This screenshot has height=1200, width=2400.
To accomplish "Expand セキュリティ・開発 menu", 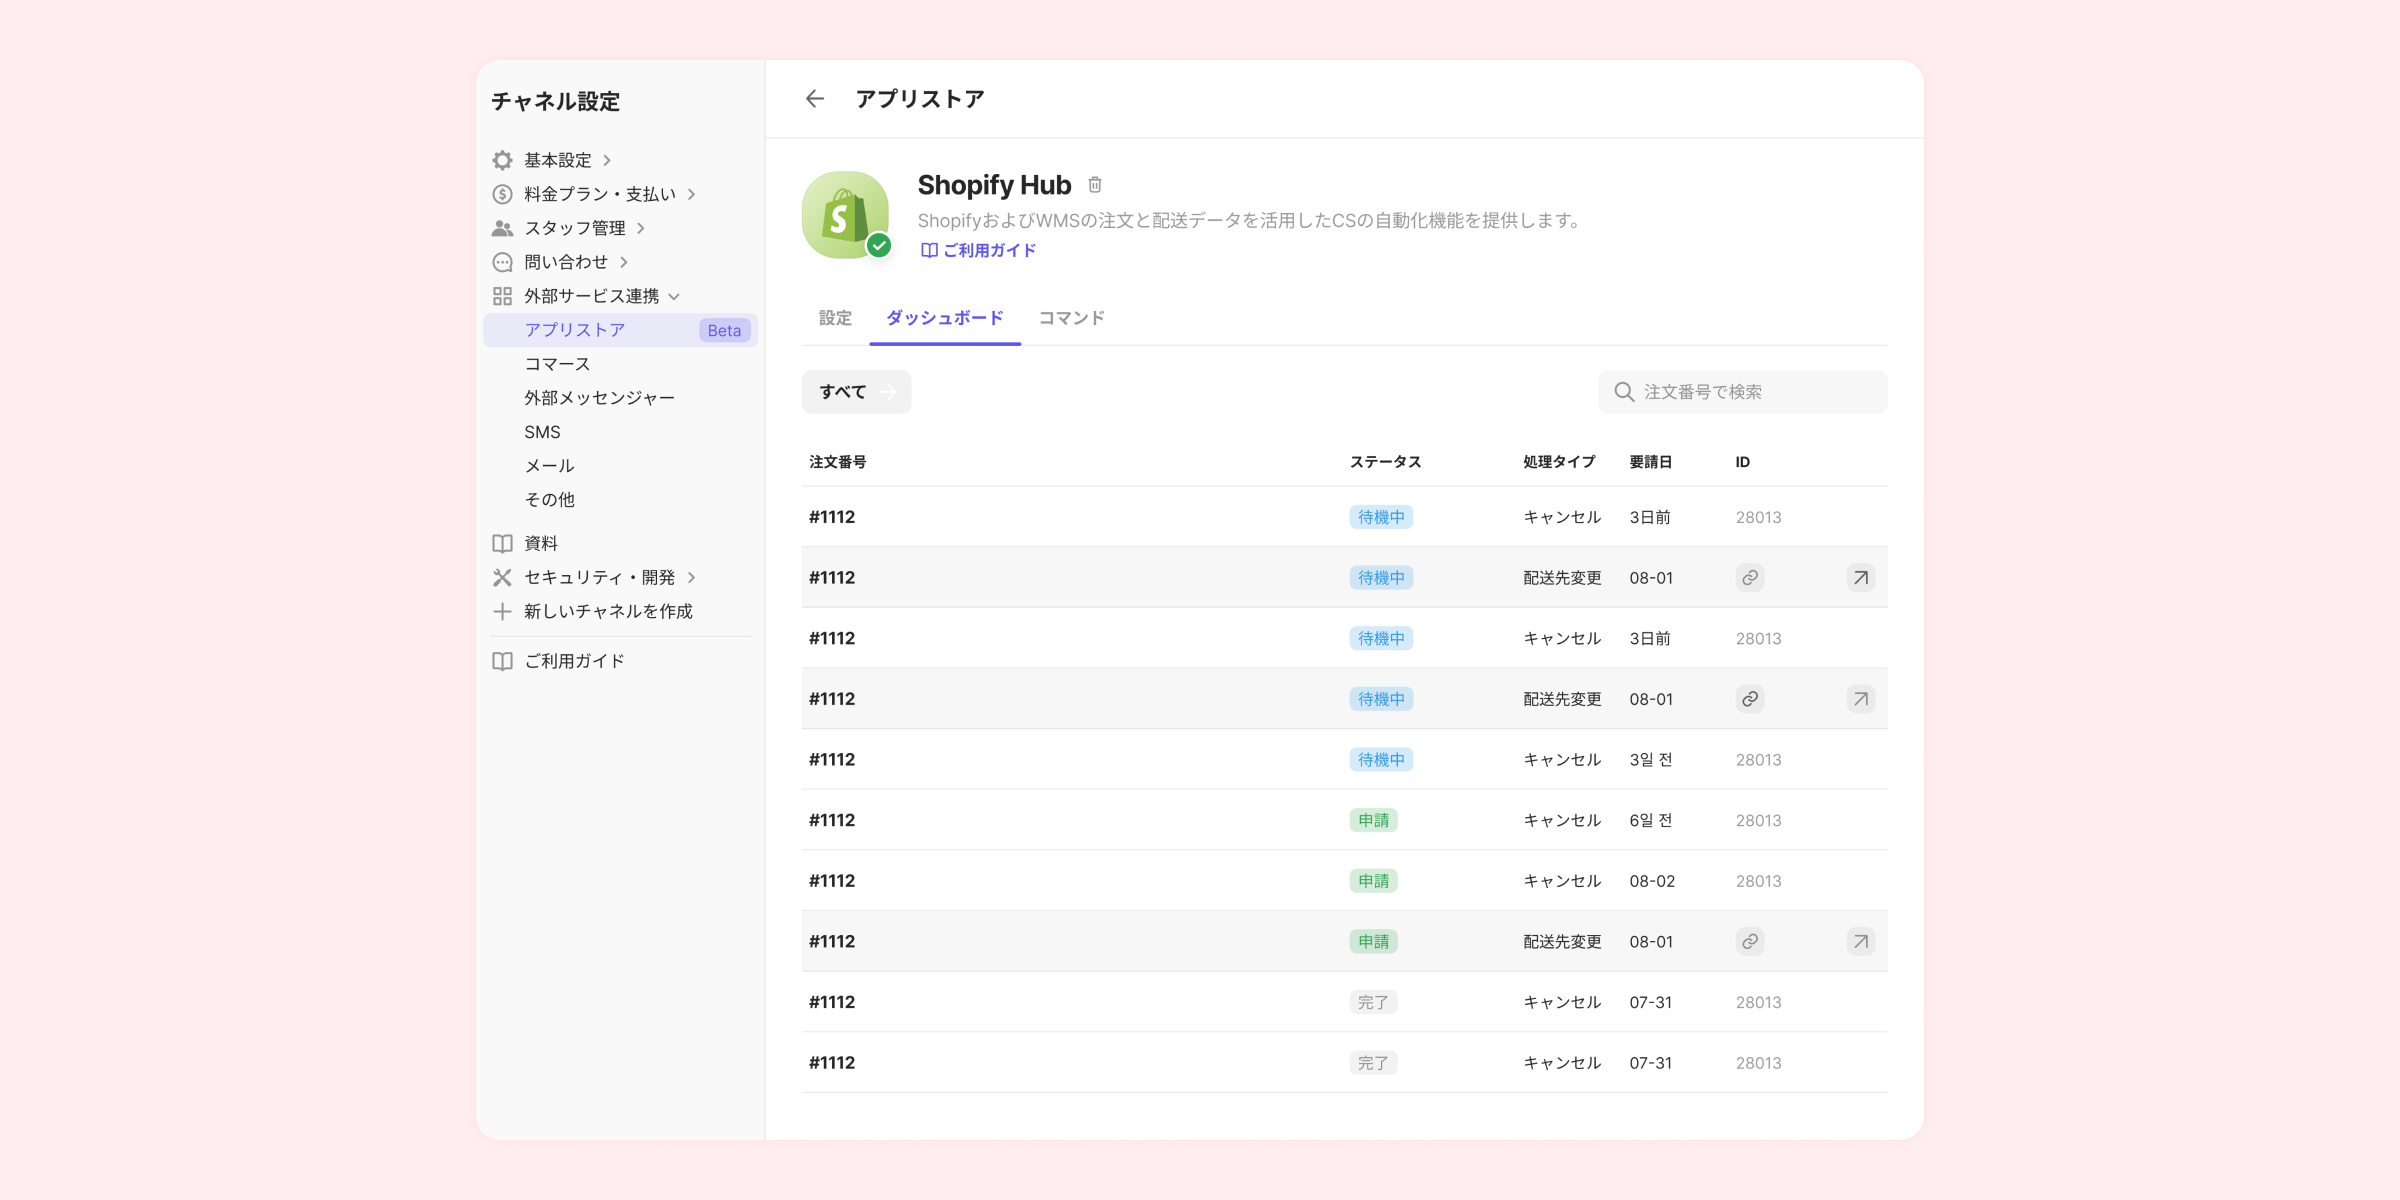I will coord(599,577).
